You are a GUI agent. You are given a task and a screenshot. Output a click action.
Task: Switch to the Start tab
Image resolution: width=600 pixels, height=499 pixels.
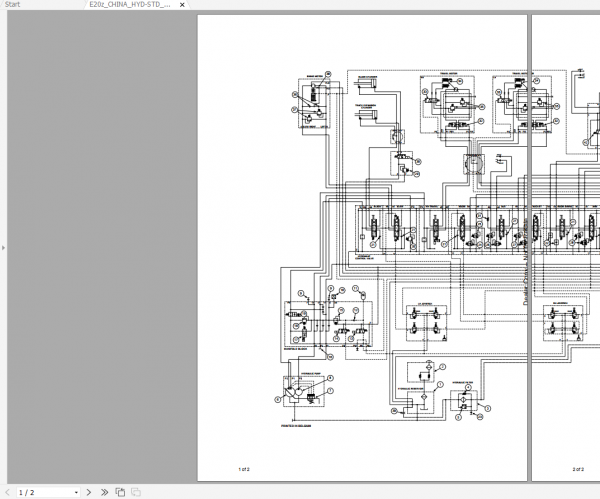click(12, 5)
